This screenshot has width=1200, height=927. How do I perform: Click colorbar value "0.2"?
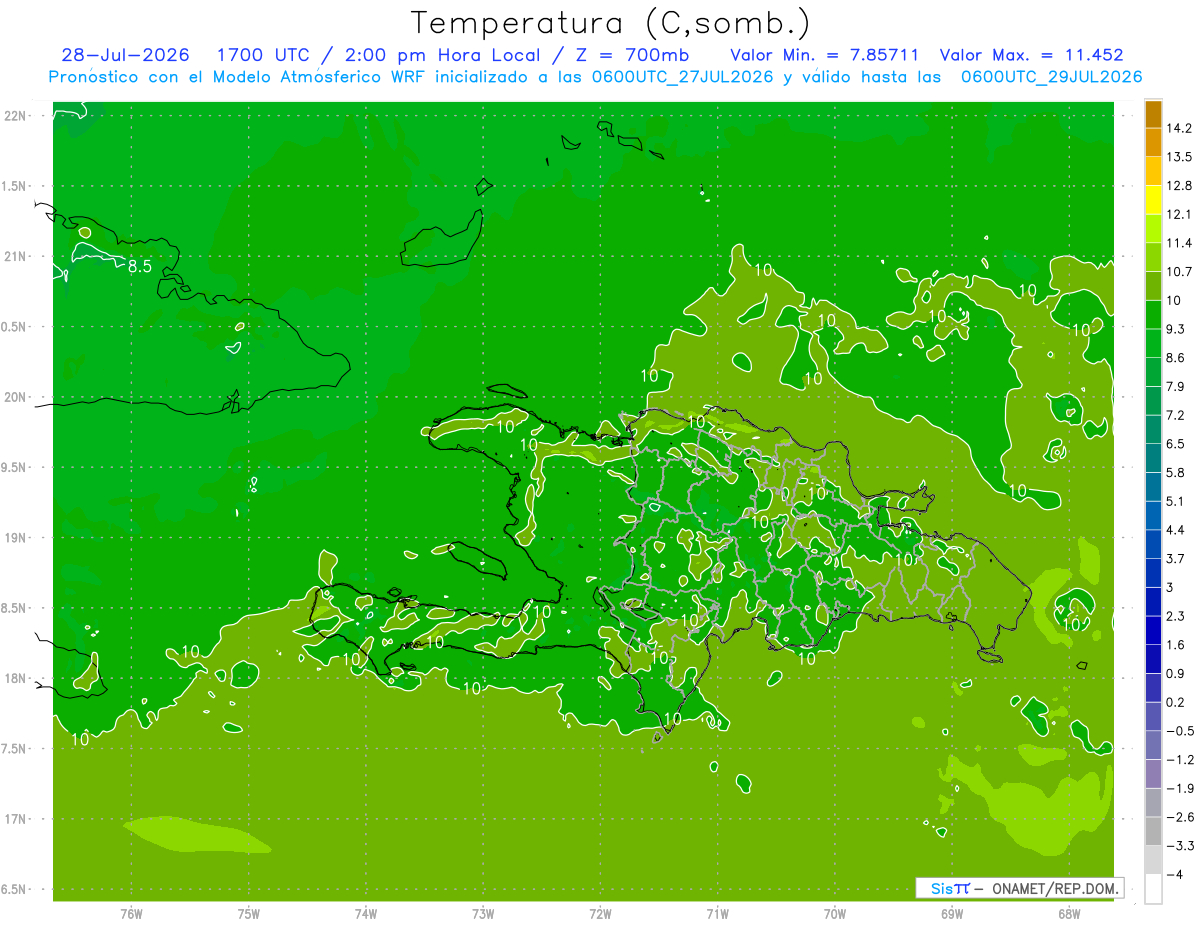click(1175, 702)
